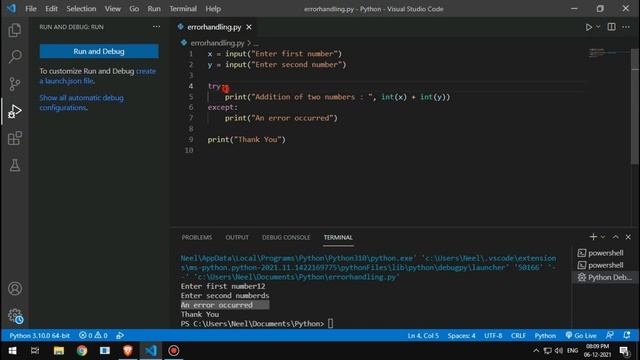
Task: Open the Manage gear settings
Action: coord(15,316)
